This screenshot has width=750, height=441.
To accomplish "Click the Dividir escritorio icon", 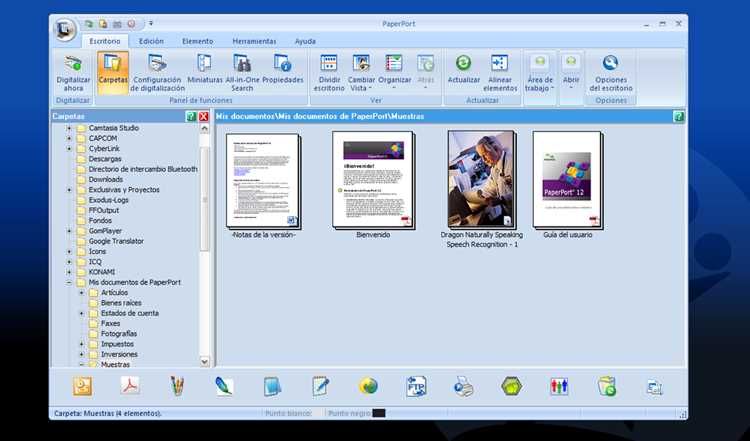I will [329, 64].
